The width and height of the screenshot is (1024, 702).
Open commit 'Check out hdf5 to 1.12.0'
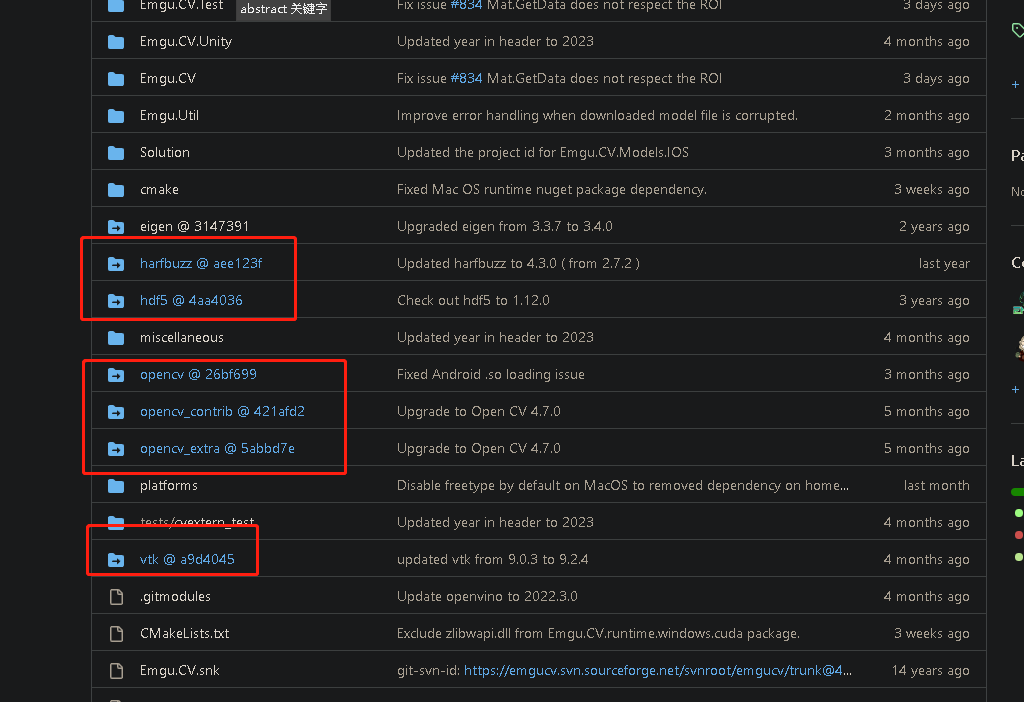(x=473, y=300)
